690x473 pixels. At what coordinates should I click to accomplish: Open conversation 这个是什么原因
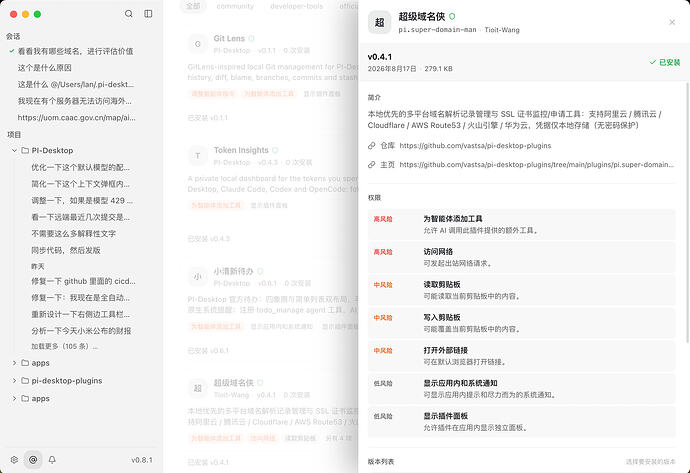44,68
